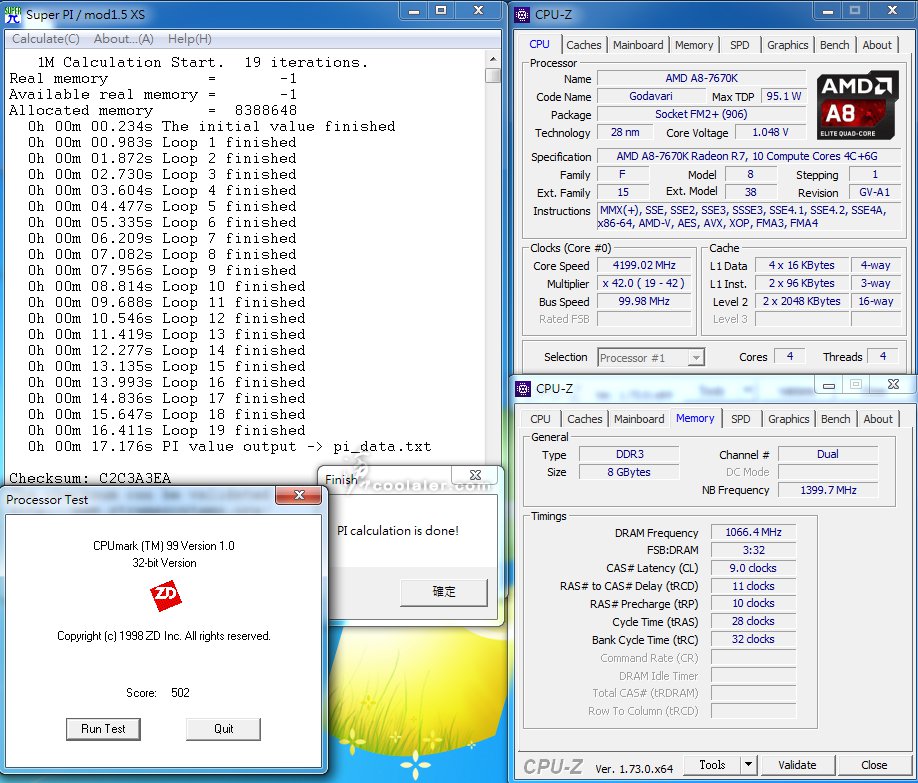Image resolution: width=918 pixels, height=783 pixels.
Task: Click Super PI scrollbar up arrow
Action: (493, 59)
